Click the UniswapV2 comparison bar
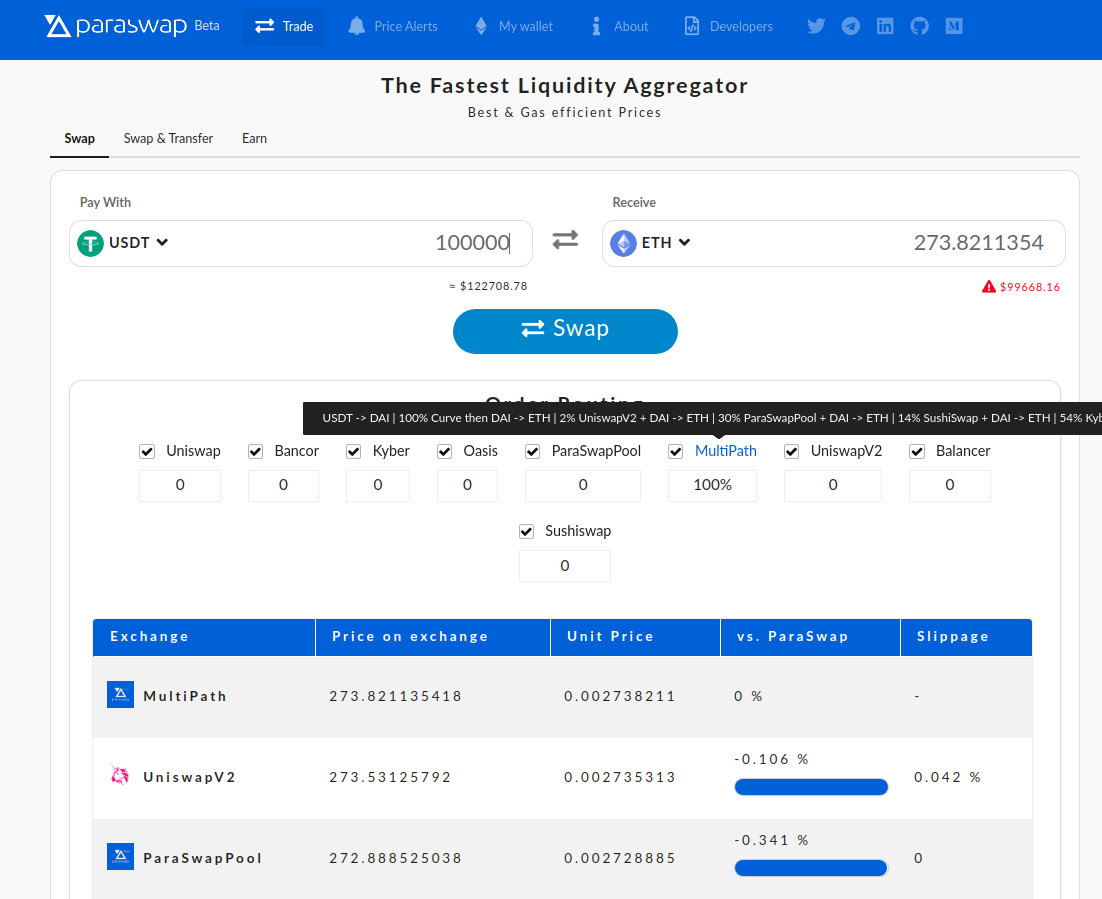The width and height of the screenshot is (1102, 899). 811,787
